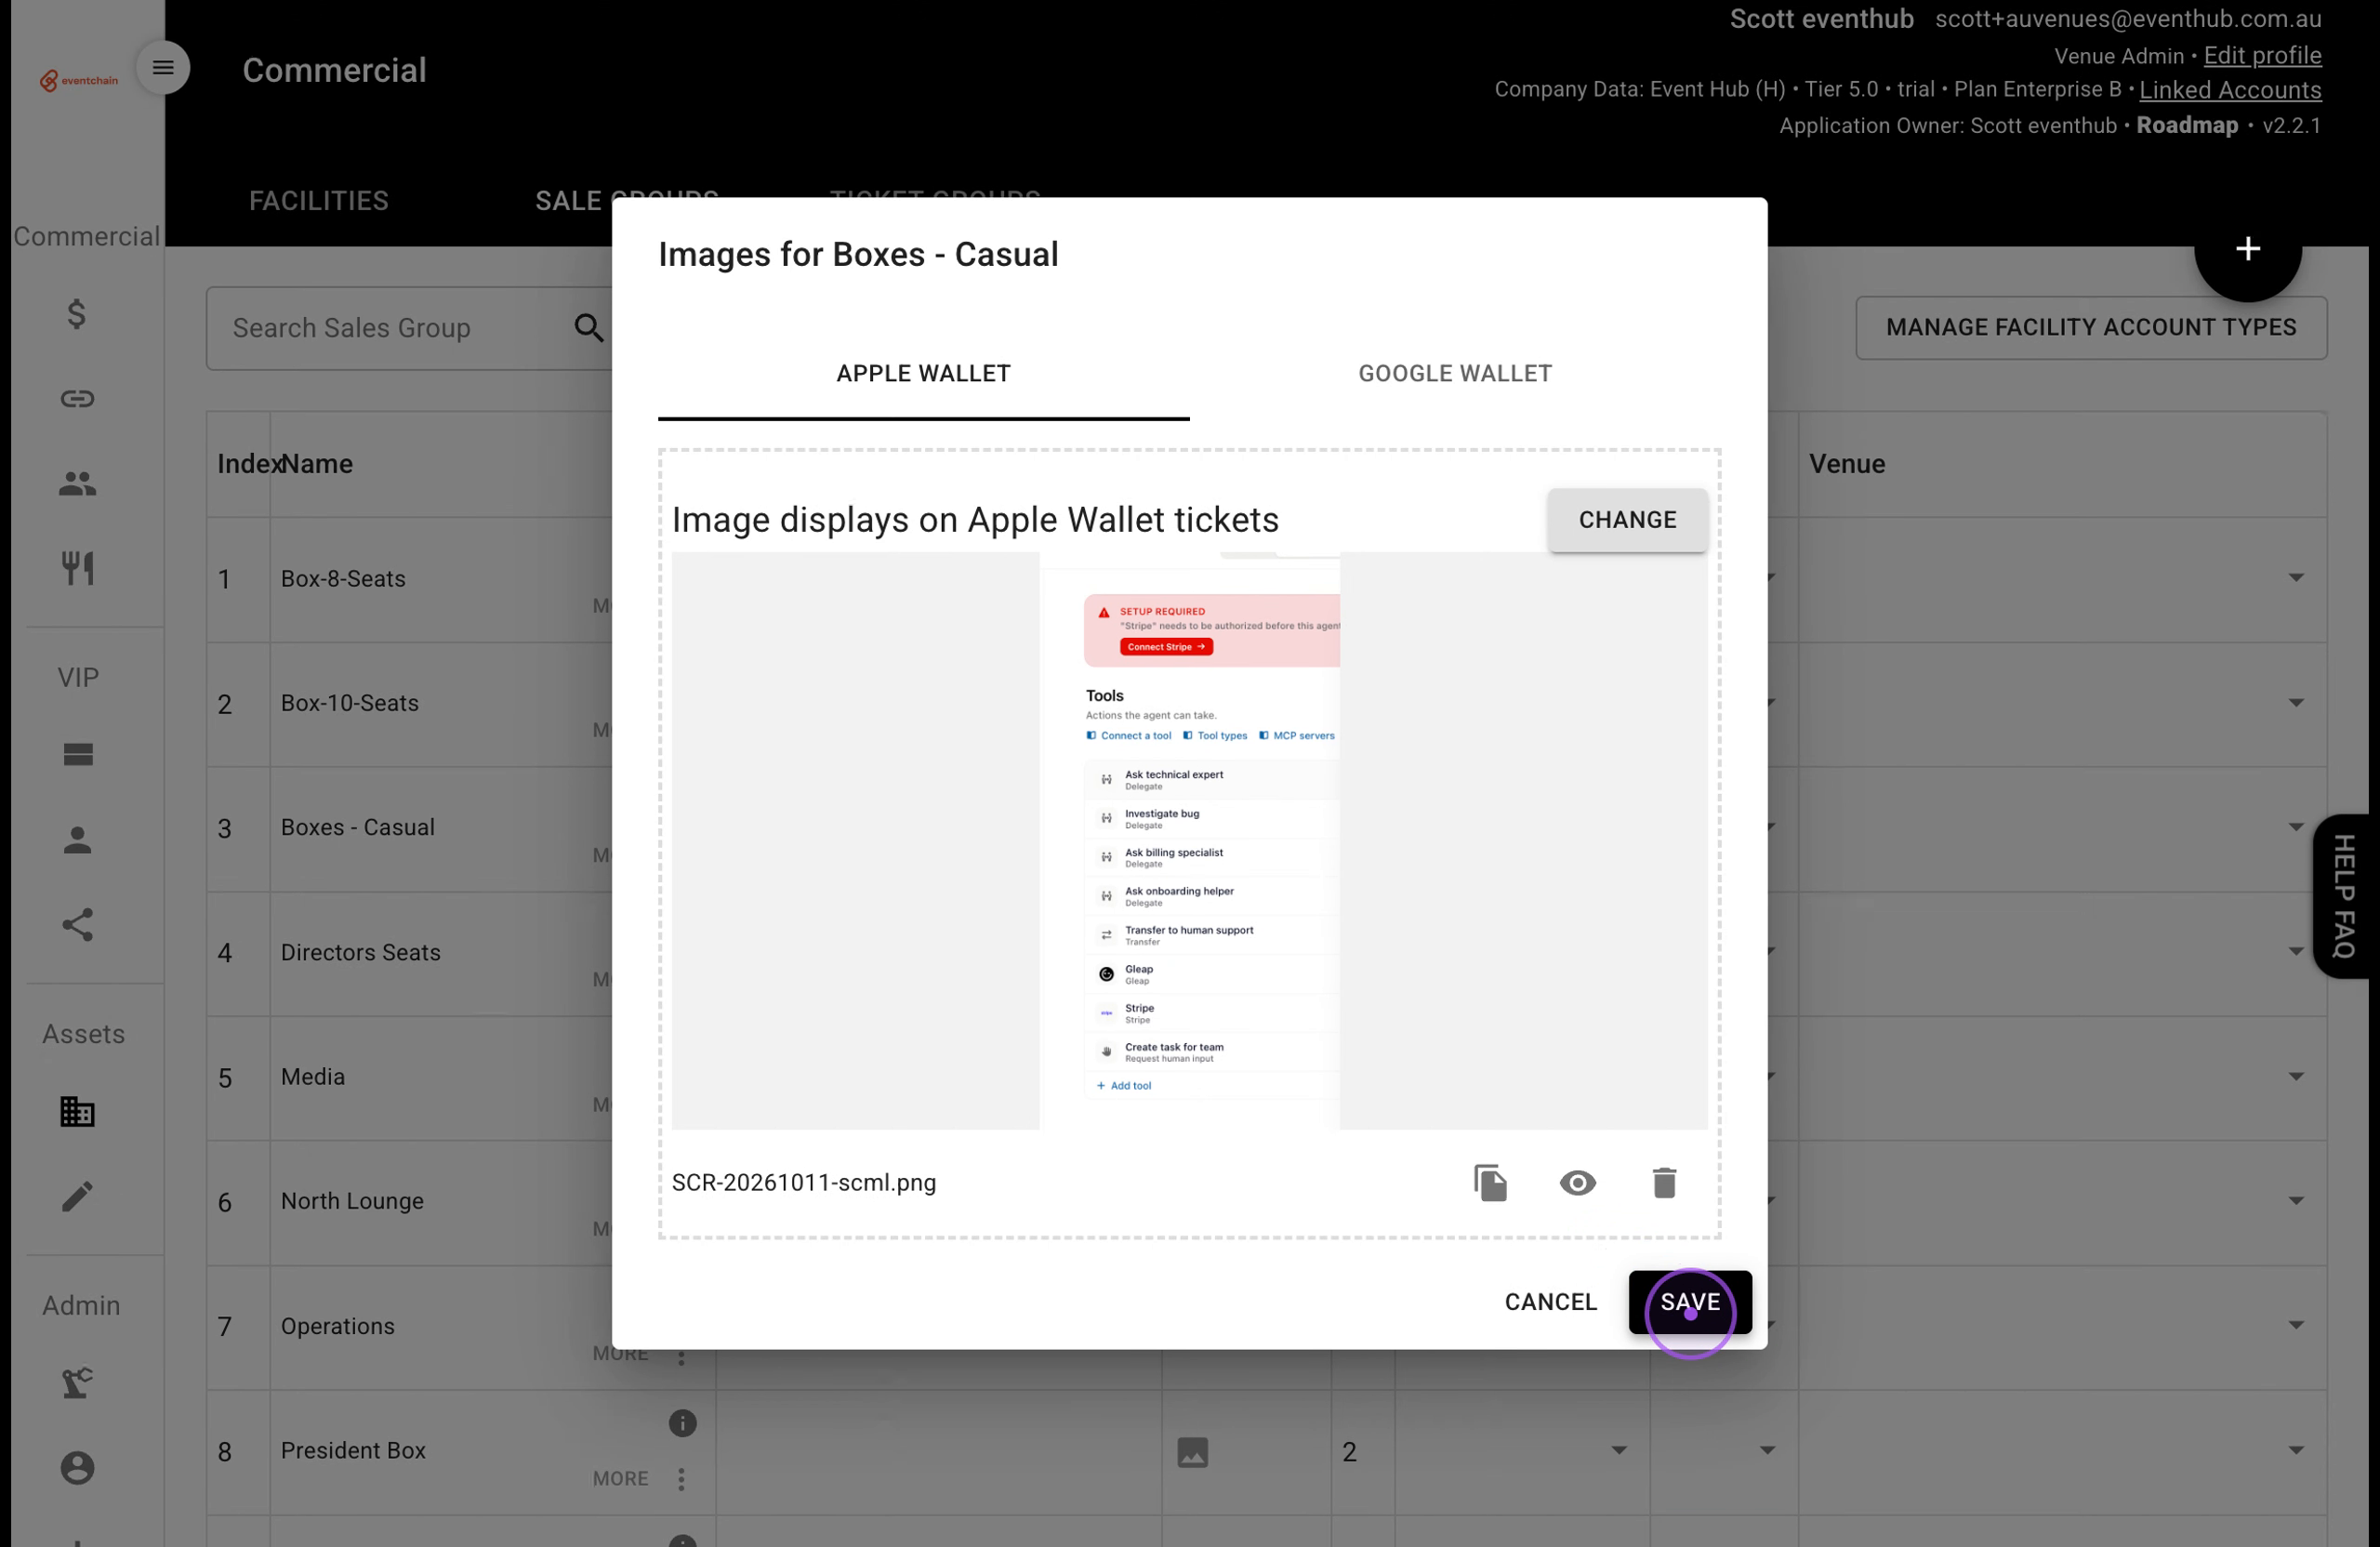The width and height of the screenshot is (2380, 1547).
Task: Open President Box three-dot more menu
Action: (x=681, y=1479)
